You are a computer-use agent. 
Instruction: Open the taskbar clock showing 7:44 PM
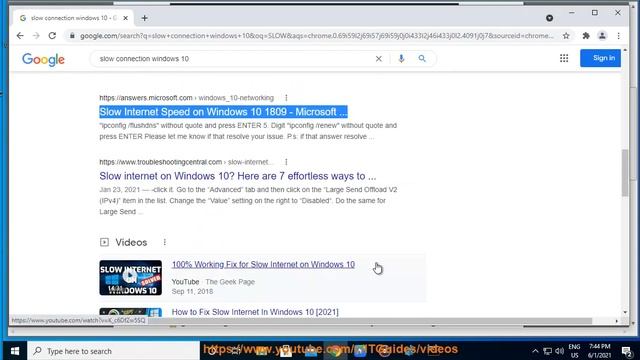pos(599,351)
